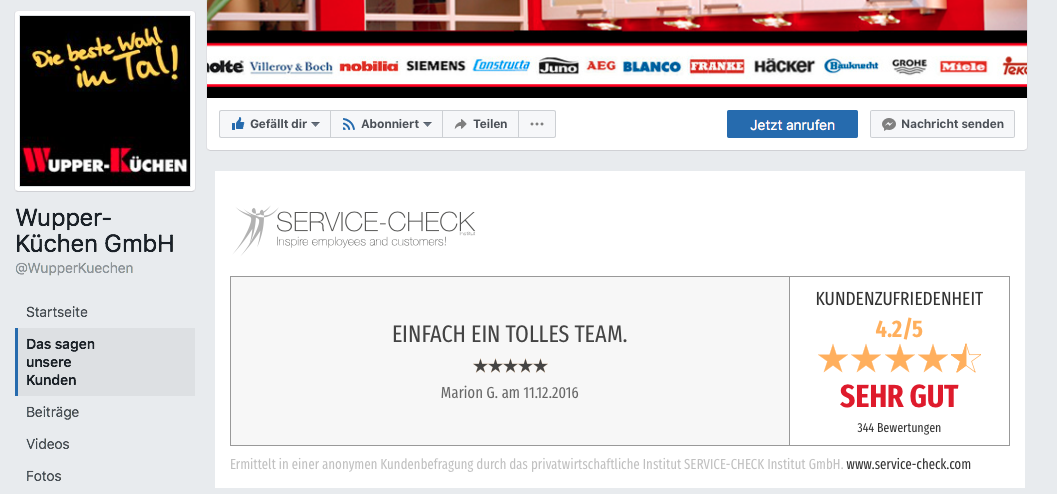The image size is (1057, 494).
Task: Open the www.service-check.com link
Action: [908, 465]
